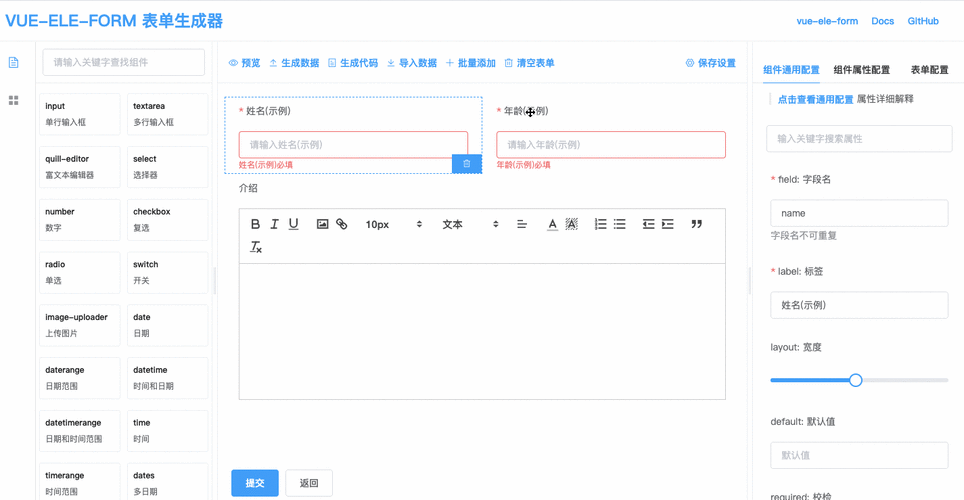The height and width of the screenshot is (500, 964).
Task: Decrease indent in editor toolbar
Action: pyautogui.click(x=649, y=224)
